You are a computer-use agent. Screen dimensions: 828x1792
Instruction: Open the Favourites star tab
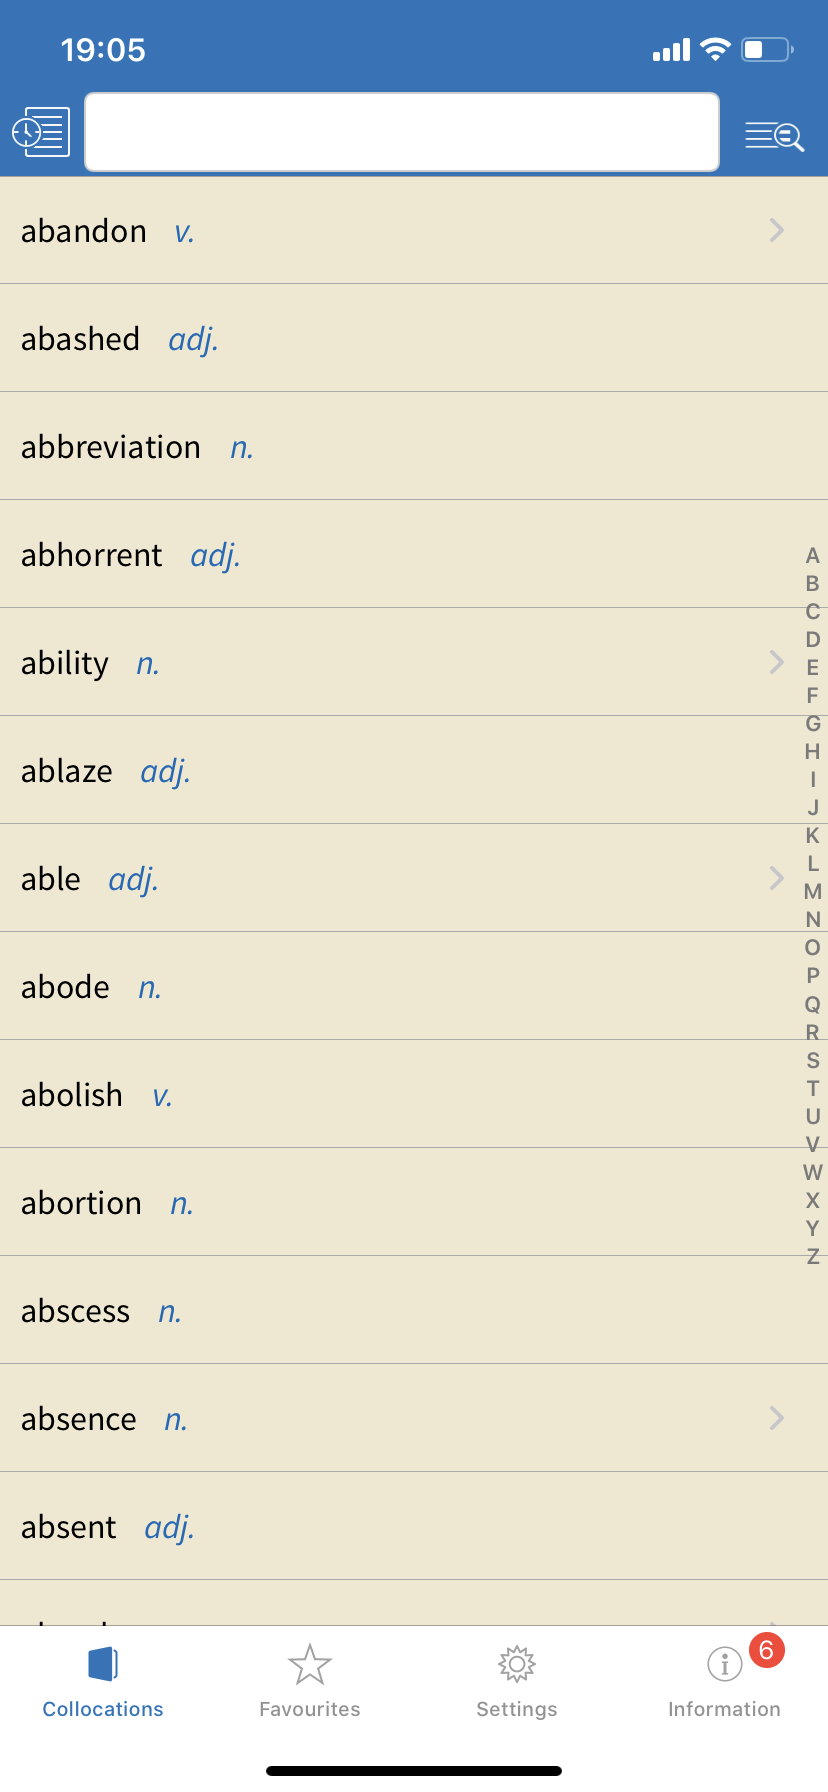tap(310, 1681)
